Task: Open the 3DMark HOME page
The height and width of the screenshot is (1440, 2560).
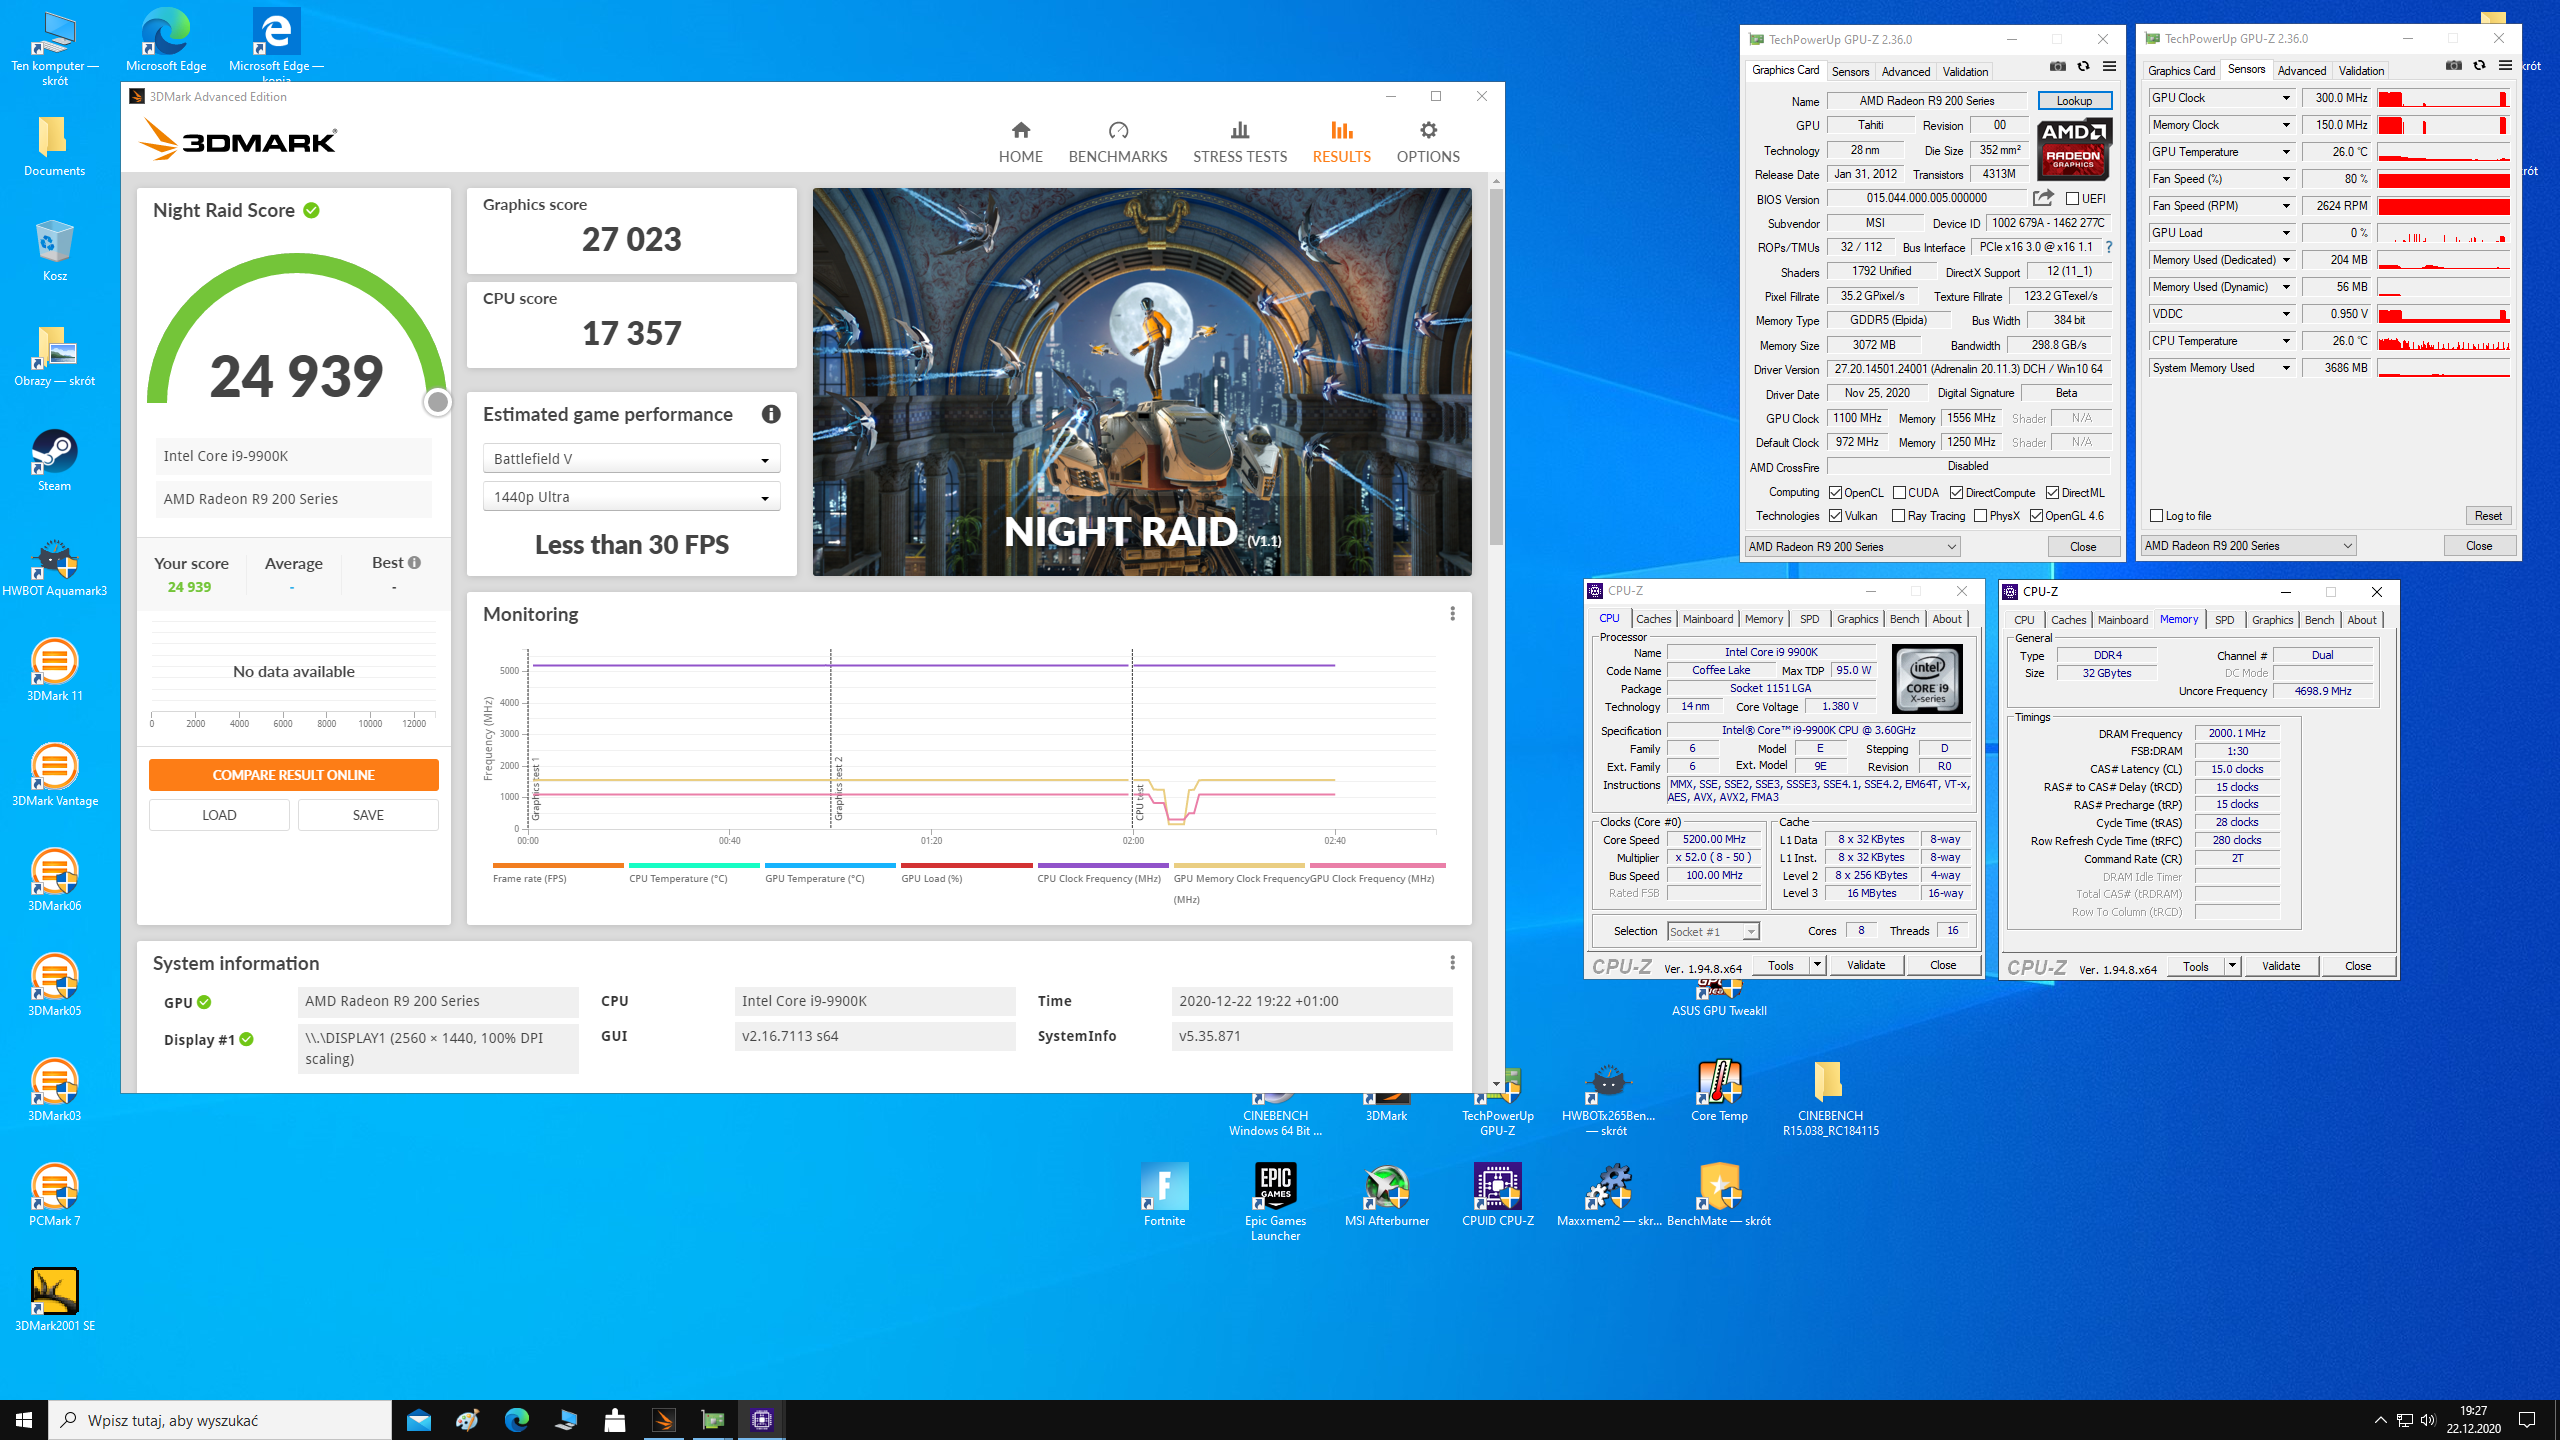Action: (1020, 142)
